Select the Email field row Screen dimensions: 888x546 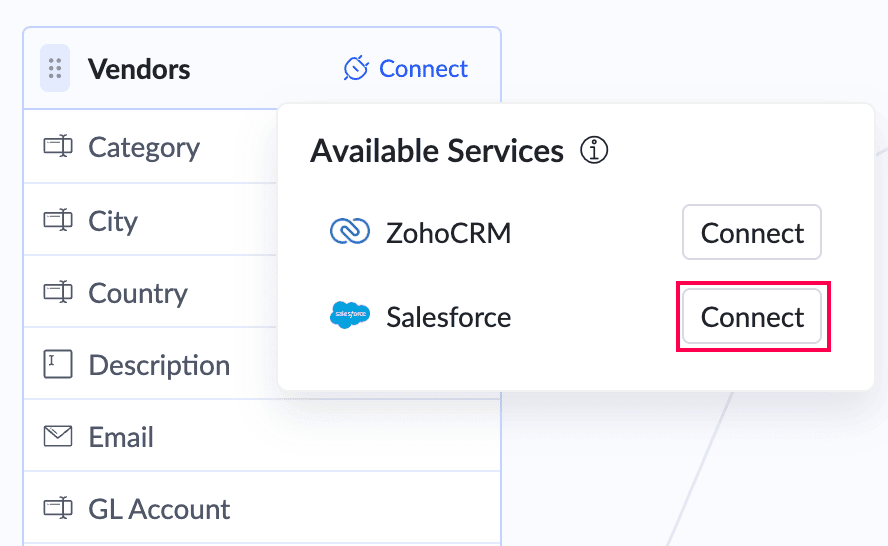[x=262, y=436]
